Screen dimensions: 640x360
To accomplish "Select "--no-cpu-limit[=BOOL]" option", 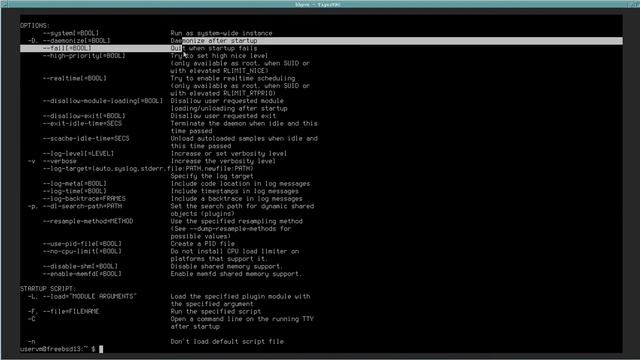I will pyautogui.click(x=82, y=251).
